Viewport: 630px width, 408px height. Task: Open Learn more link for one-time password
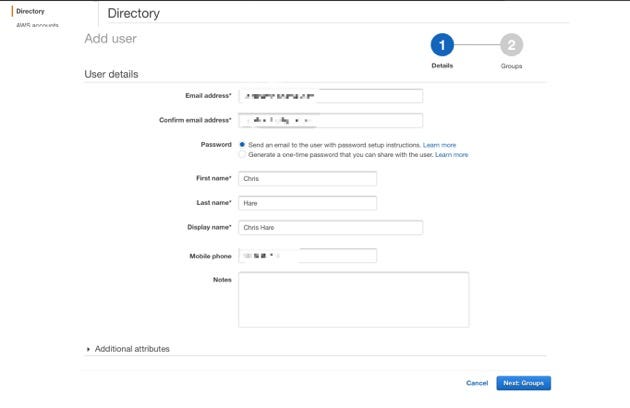tap(452, 155)
